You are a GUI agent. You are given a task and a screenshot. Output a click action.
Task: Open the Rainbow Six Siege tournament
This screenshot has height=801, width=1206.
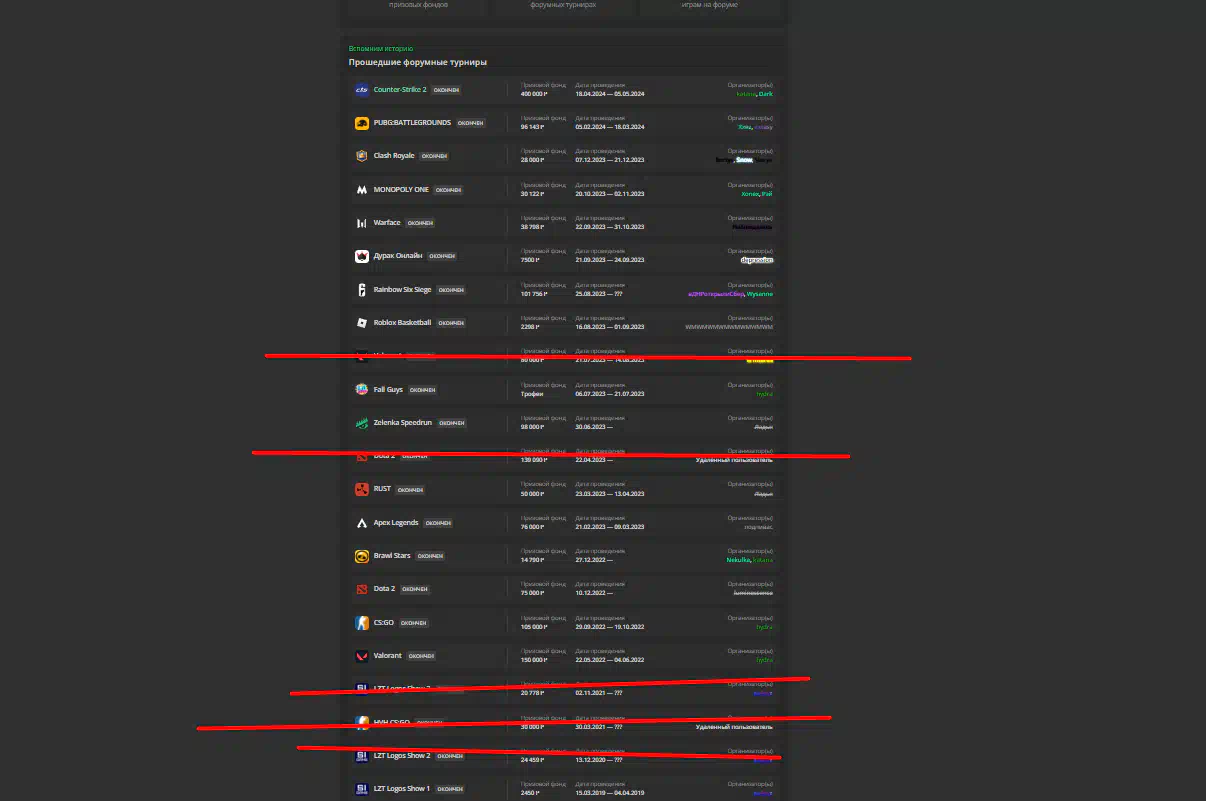click(x=403, y=290)
